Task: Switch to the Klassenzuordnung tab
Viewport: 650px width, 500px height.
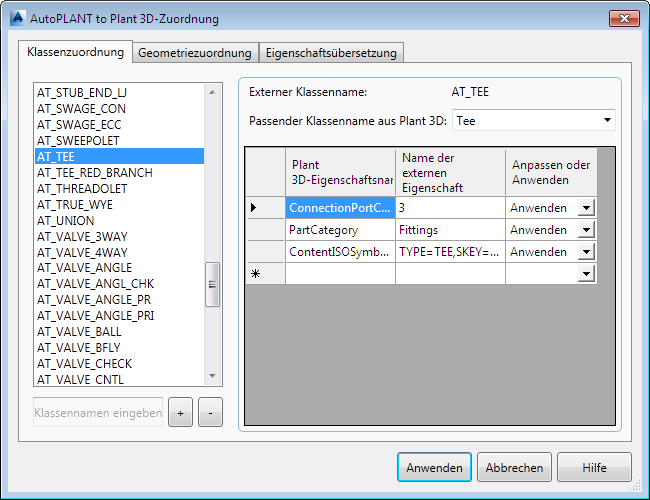Action: [x=75, y=52]
